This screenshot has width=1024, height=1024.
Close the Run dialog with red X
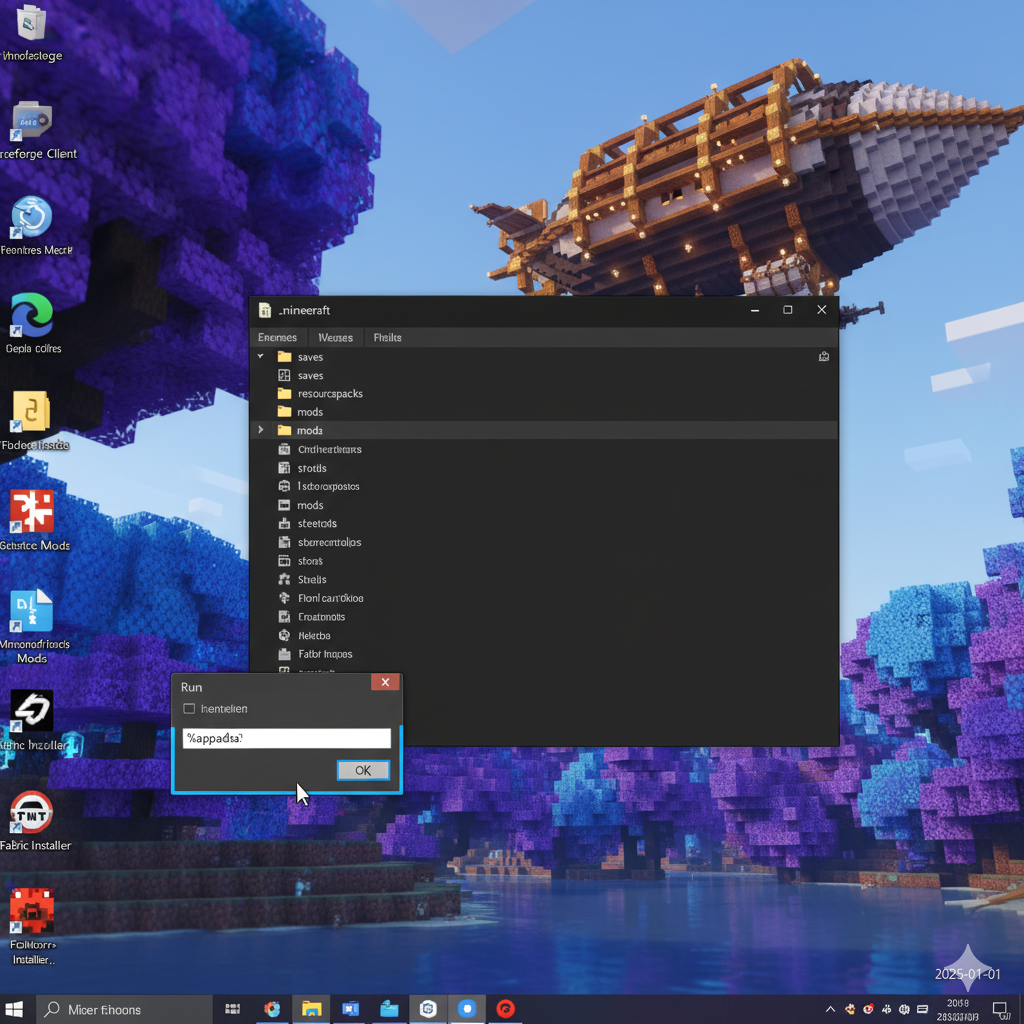click(x=385, y=683)
